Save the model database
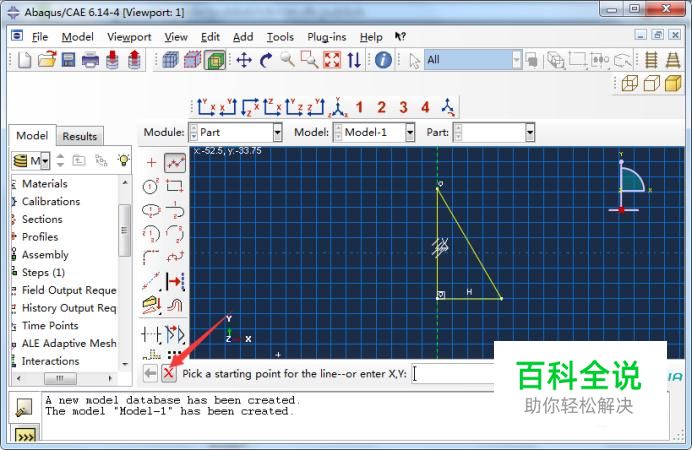 pos(68,60)
